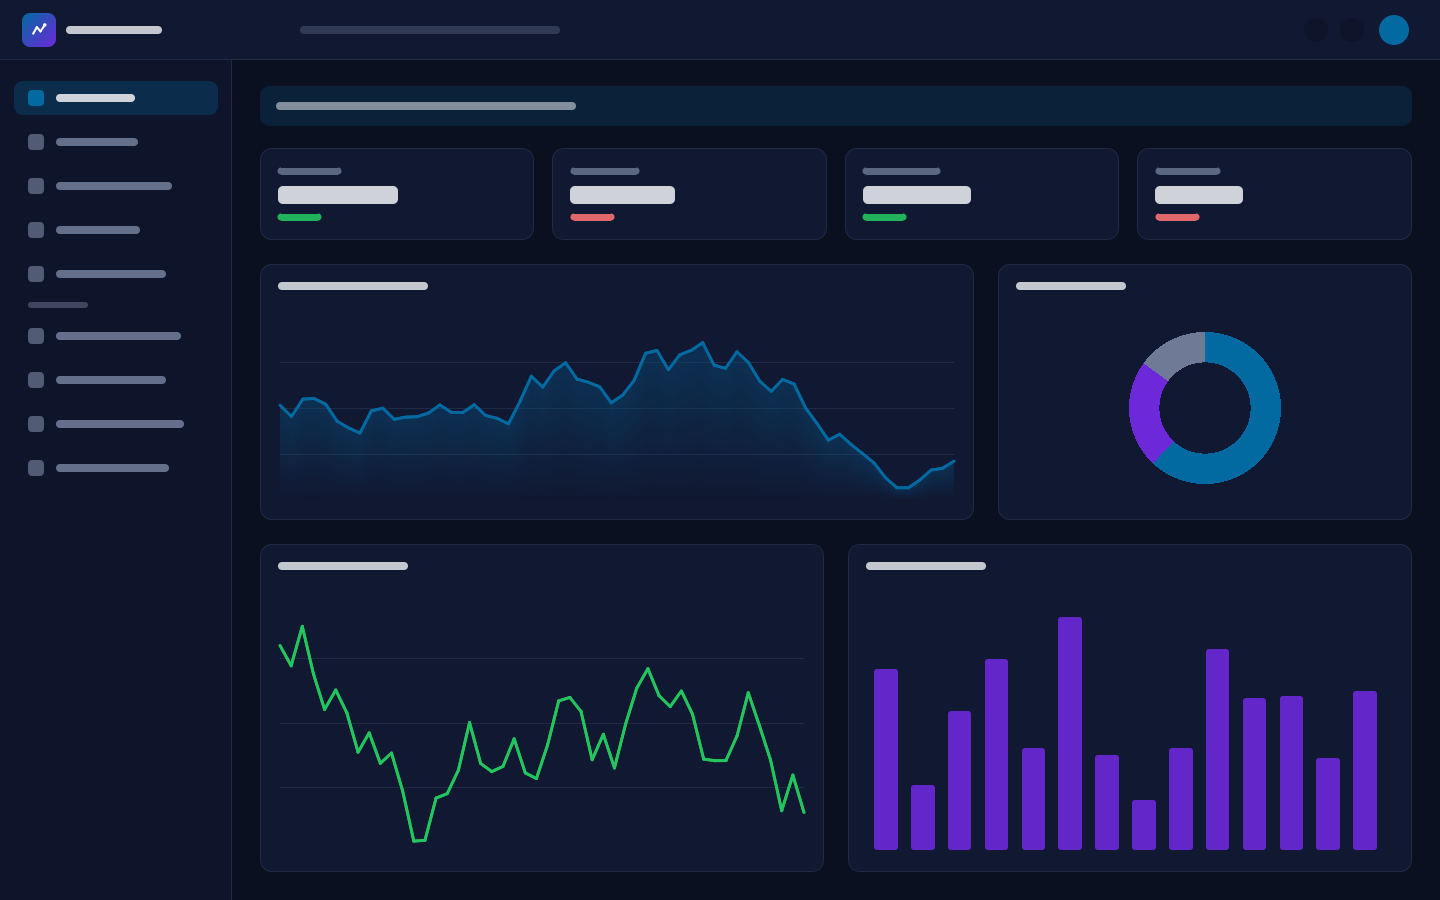Select the tallest purple bar in bar chart

[1070, 733]
